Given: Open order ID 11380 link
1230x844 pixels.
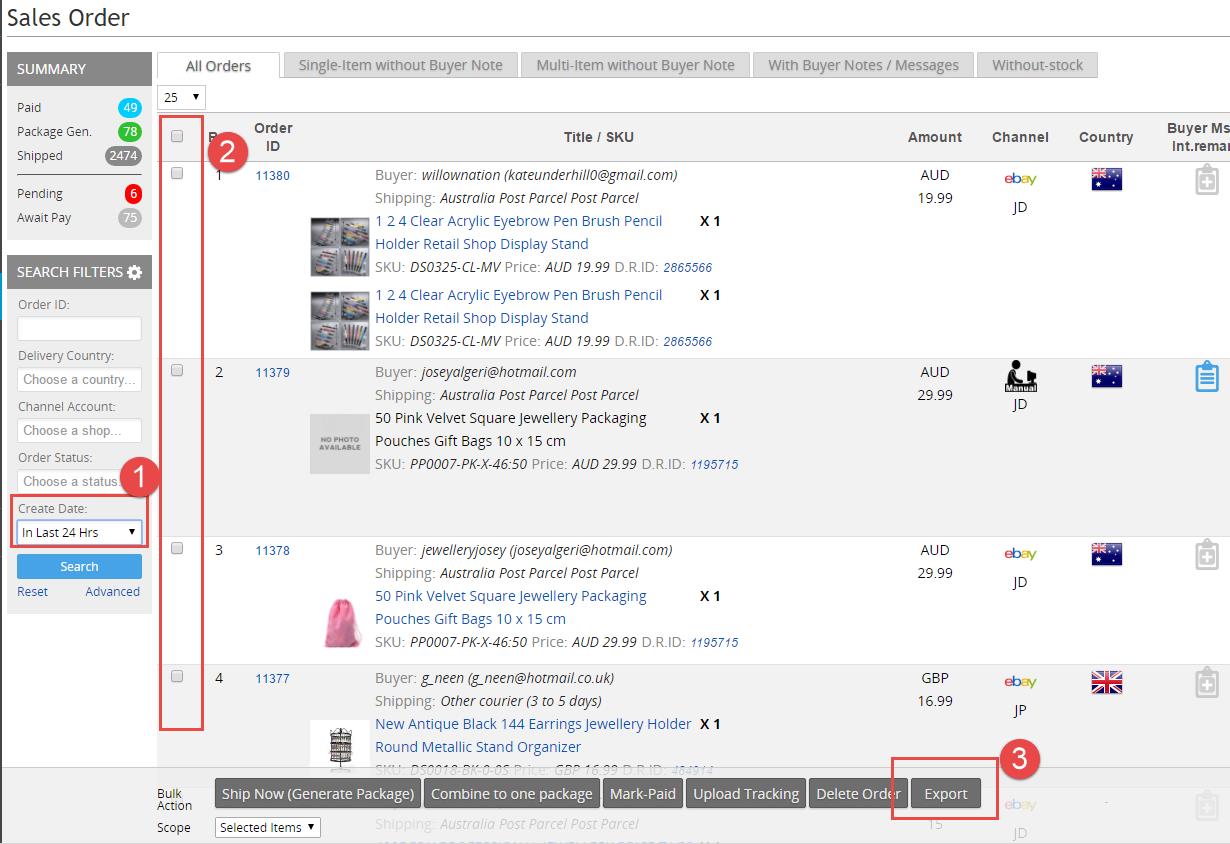Looking at the screenshot, I should click(x=272, y=175).
